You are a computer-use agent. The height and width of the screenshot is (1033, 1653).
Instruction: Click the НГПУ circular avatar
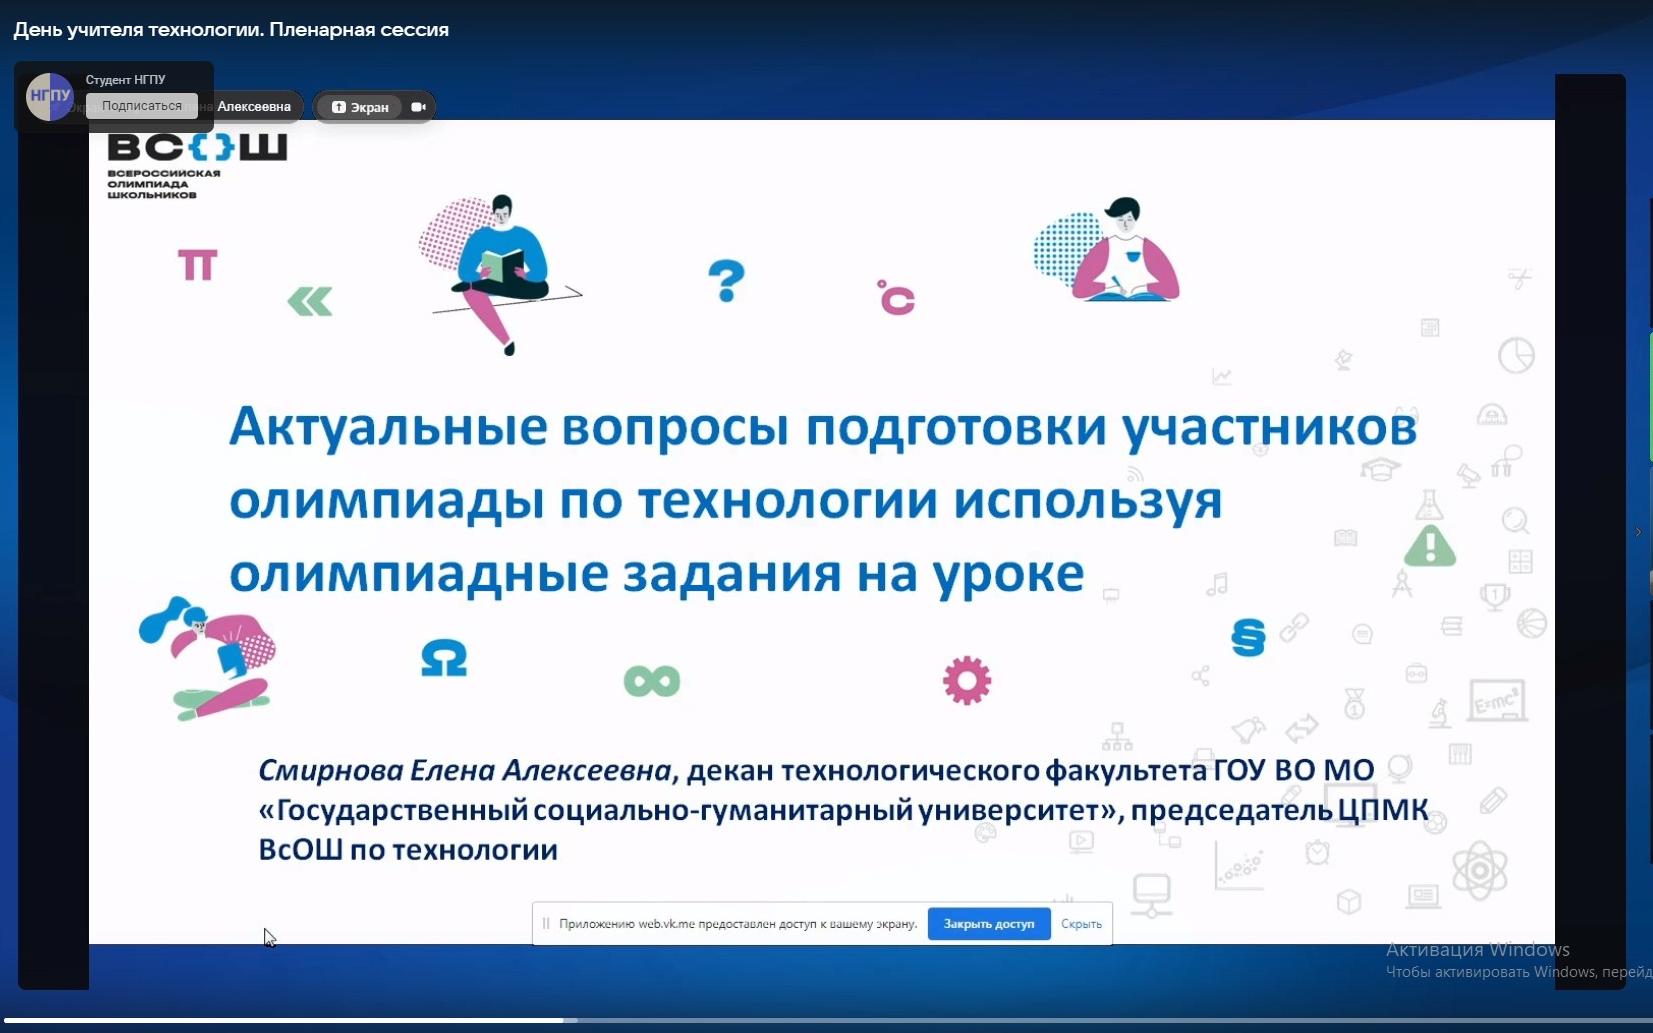click(48, 96)
